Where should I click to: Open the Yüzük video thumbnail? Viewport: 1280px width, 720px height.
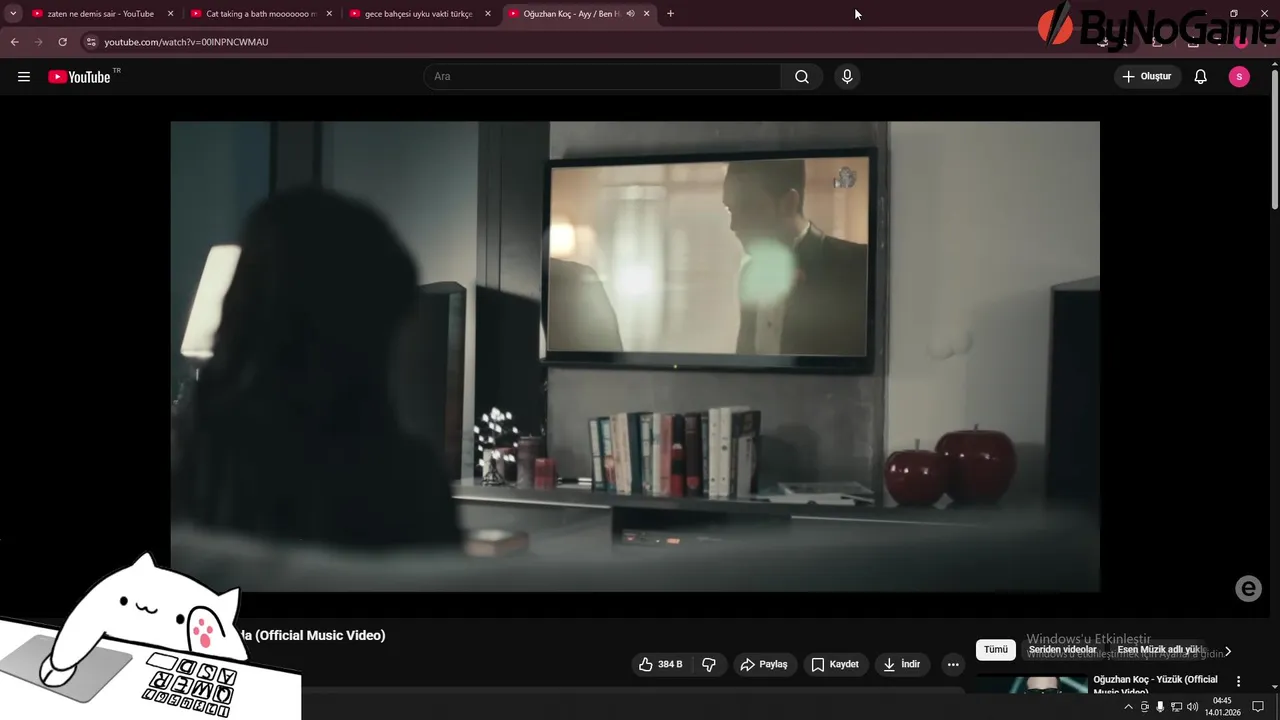(x=1032, y=685)
